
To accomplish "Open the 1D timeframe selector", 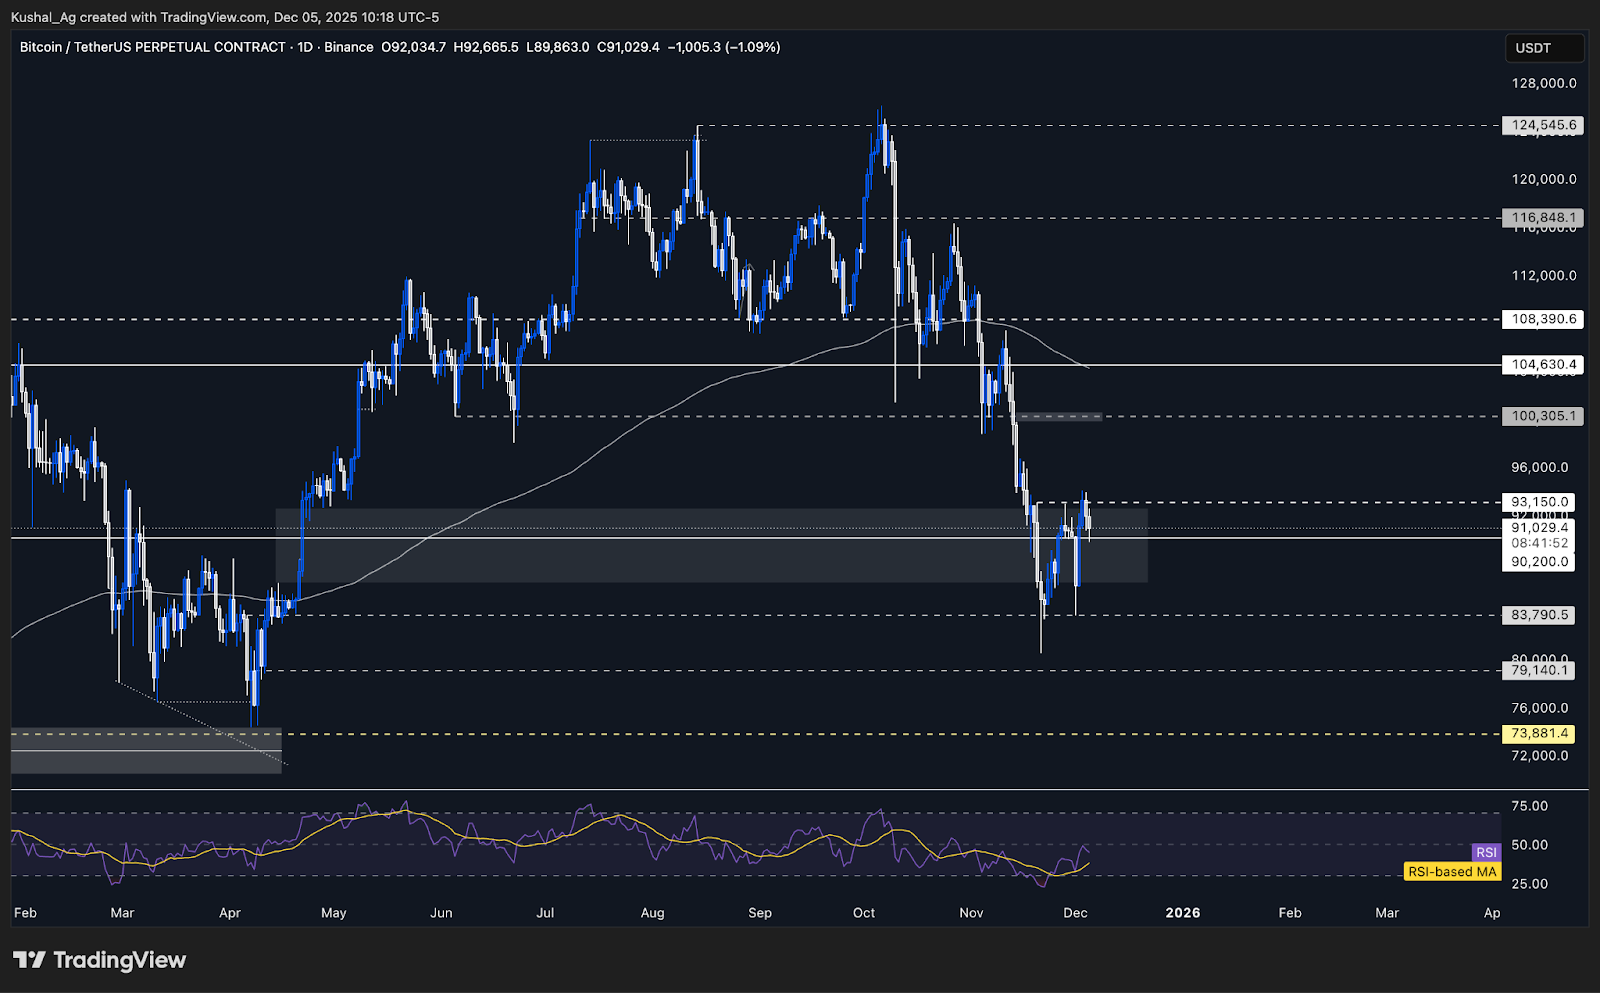I will [307, 47].
